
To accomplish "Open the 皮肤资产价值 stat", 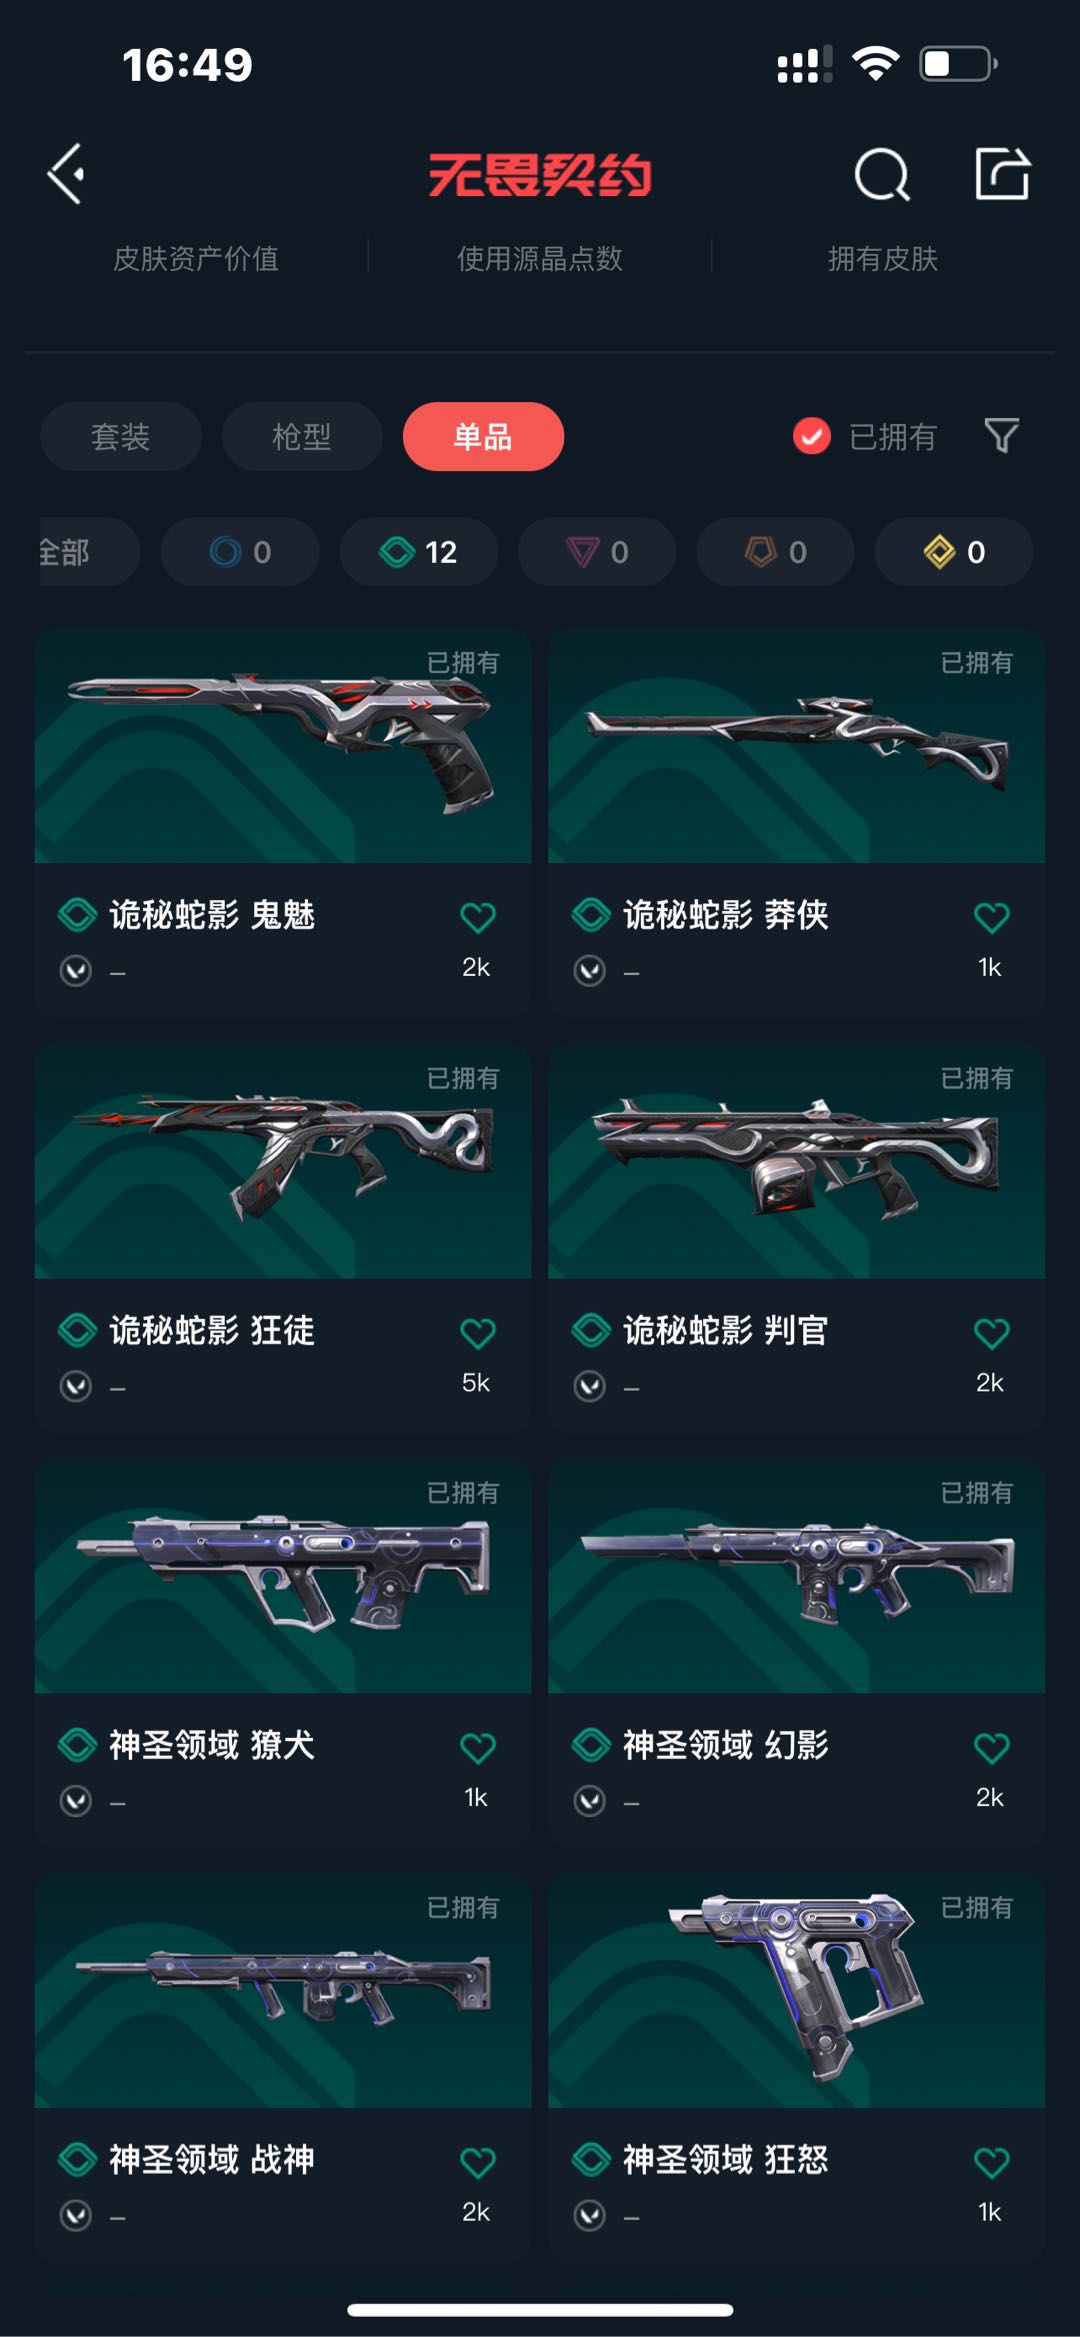I will coord(196,258).
